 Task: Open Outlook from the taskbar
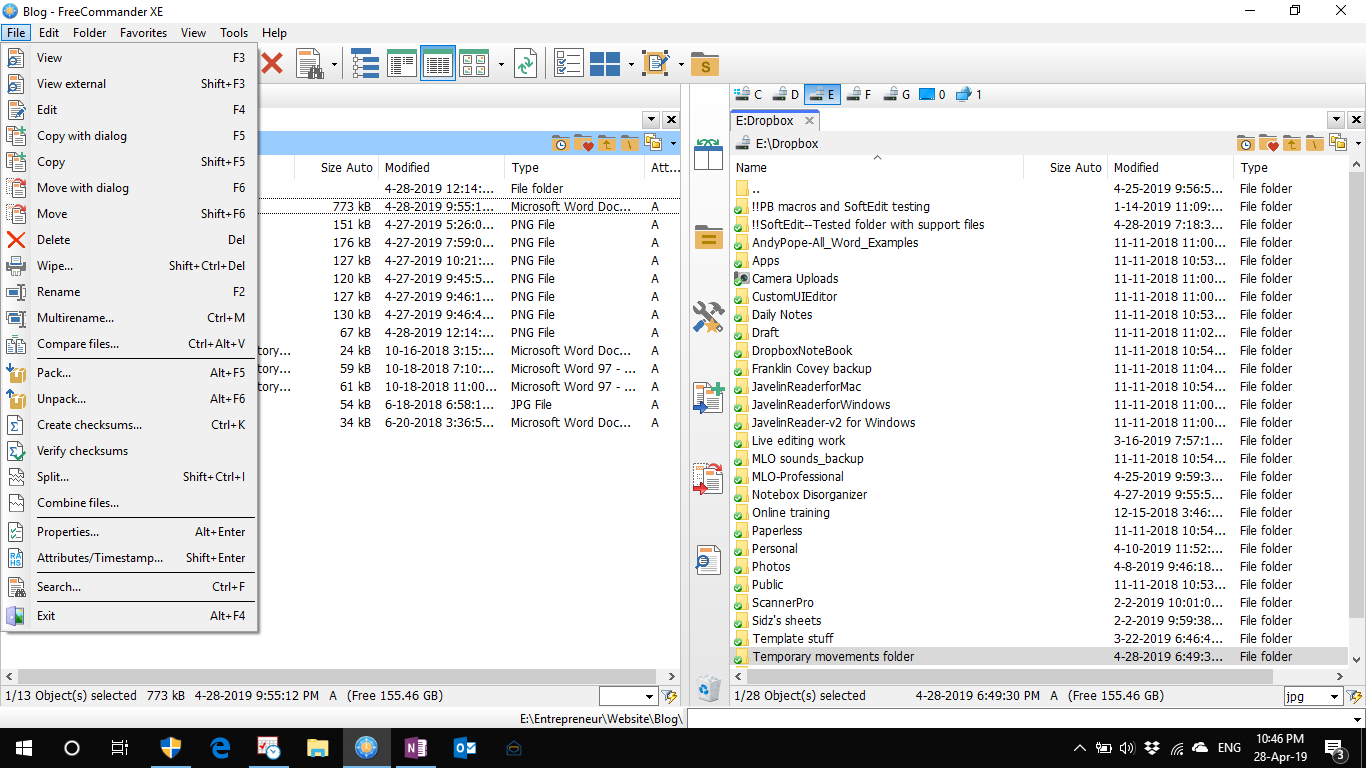tap(465, 747)
